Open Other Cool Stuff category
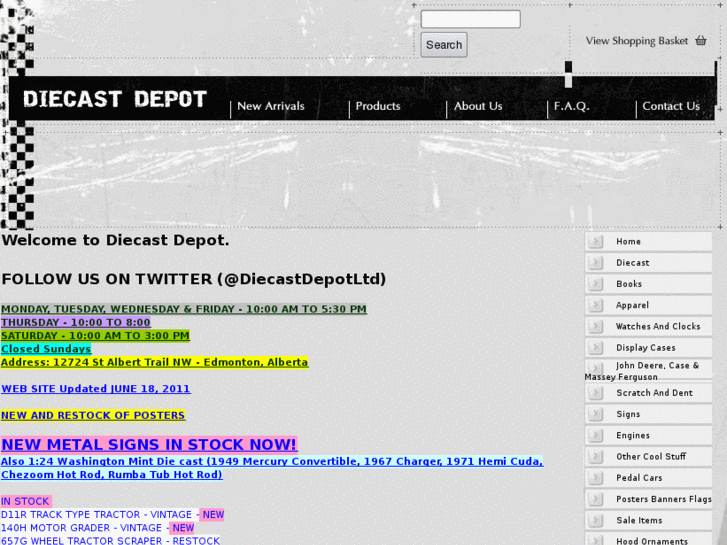727x545 pixels. 648,457
